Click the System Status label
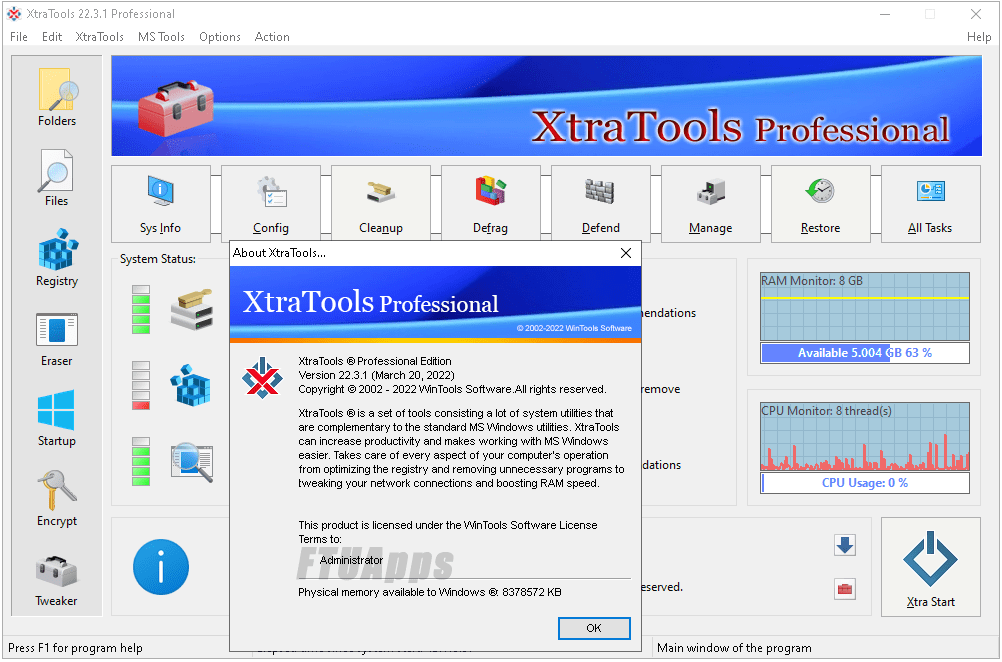The image size is (1002, 662). click(x=158, y=259)
